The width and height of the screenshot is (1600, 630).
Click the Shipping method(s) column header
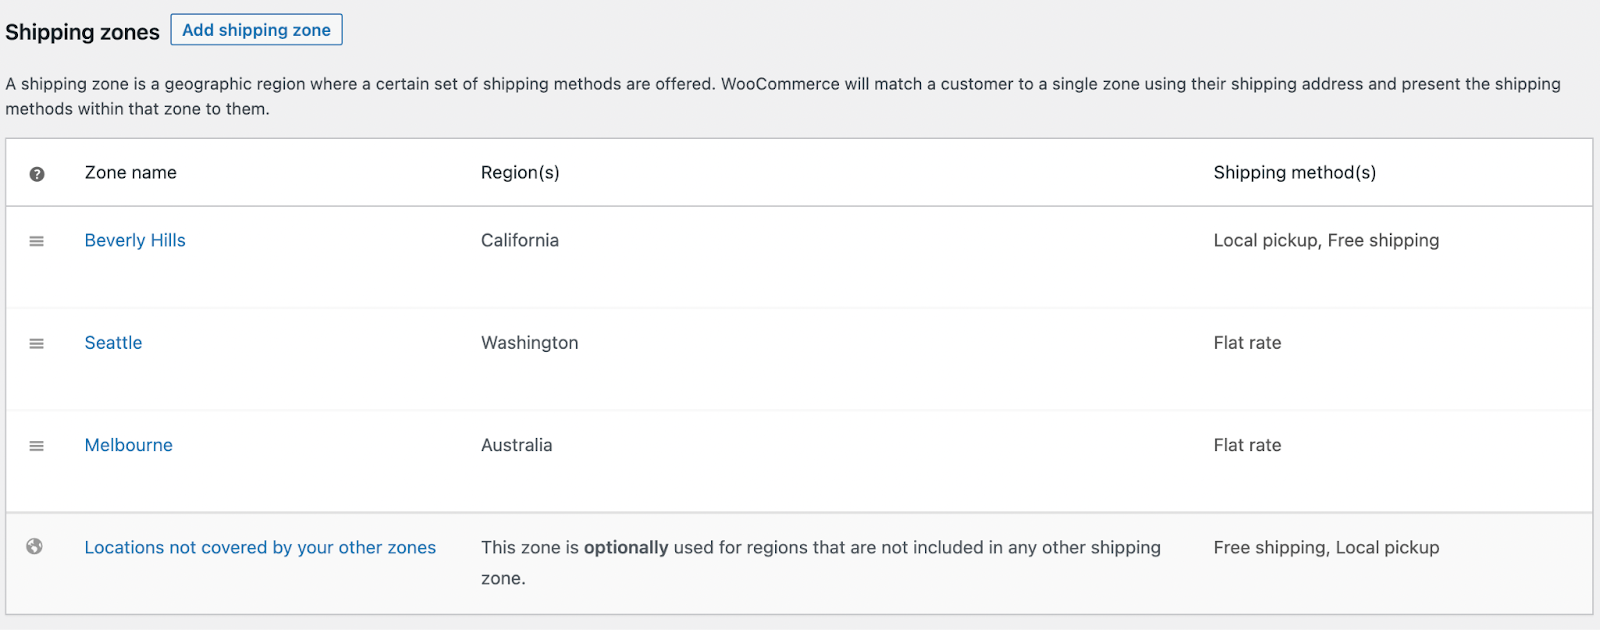(1294, 172)
